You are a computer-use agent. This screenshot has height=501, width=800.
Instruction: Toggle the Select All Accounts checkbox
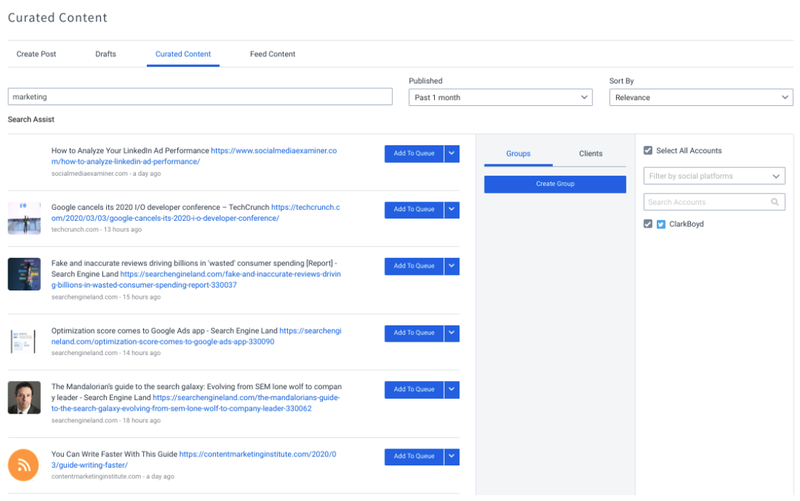[x=648, y=151]
